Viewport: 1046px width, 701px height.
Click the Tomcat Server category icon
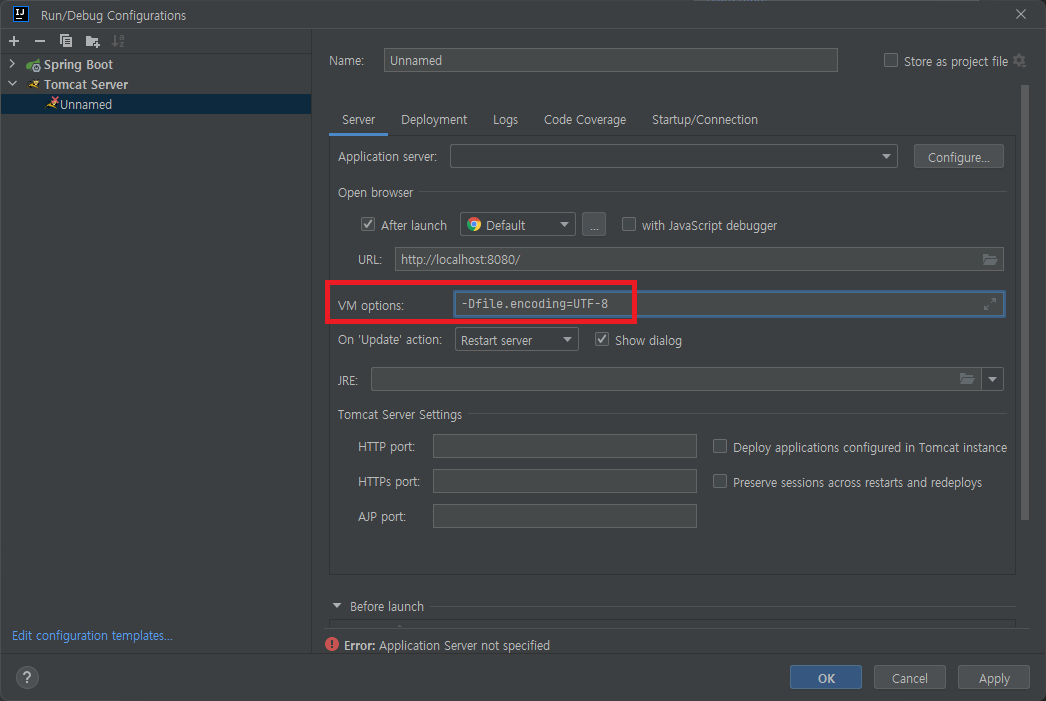point(33,85)
